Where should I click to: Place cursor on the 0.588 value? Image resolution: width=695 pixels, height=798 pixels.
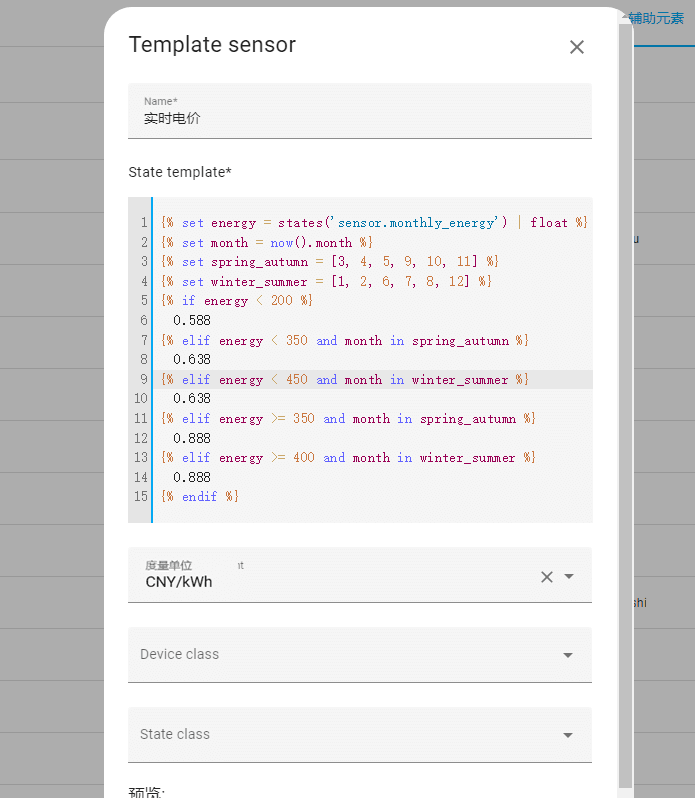point(192,321)
